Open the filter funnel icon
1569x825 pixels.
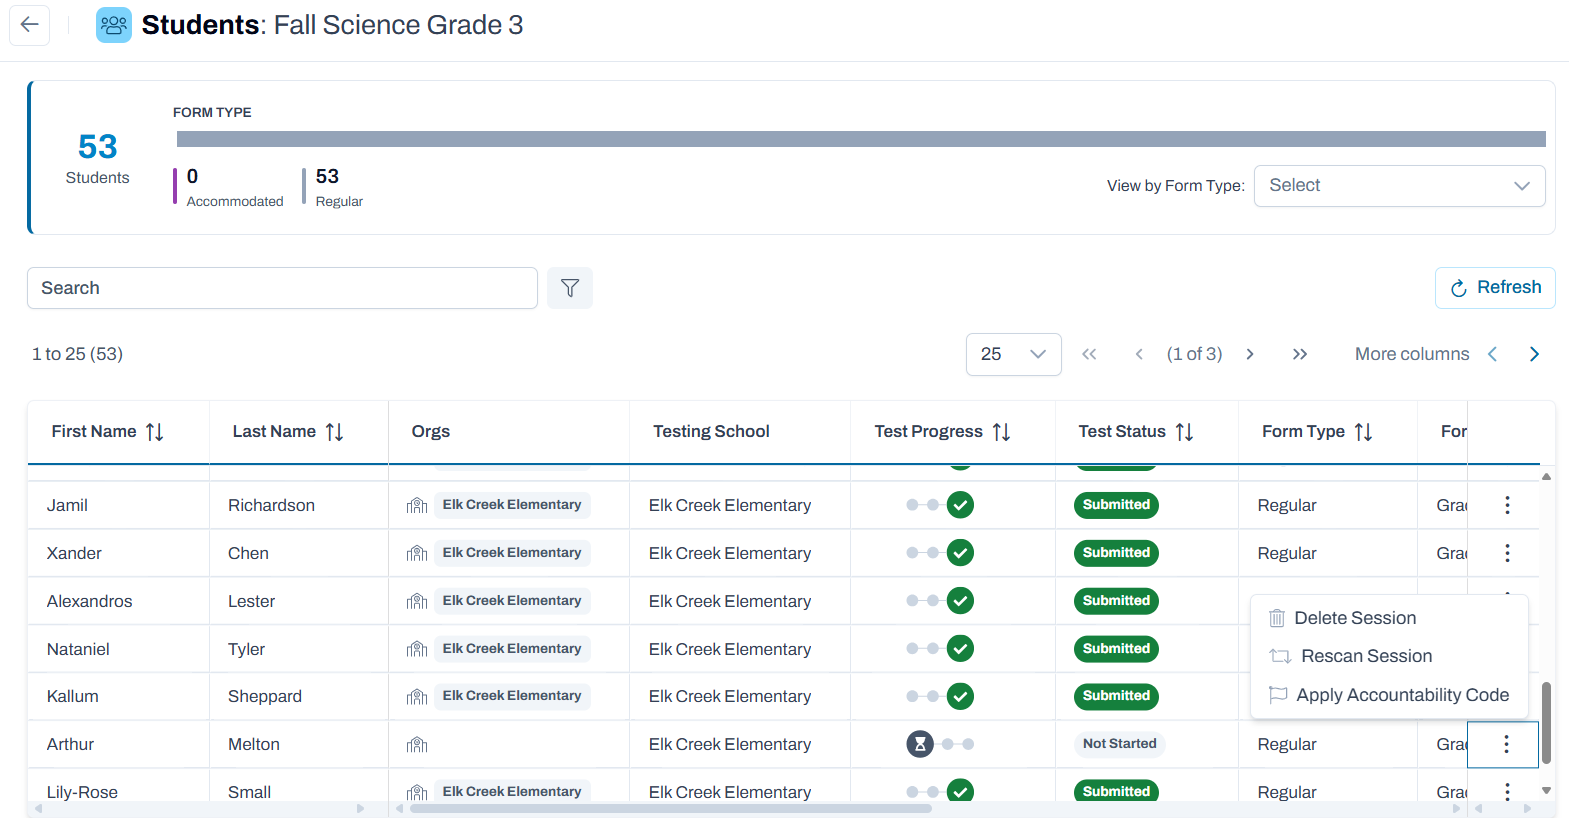(x=570, y=288)
